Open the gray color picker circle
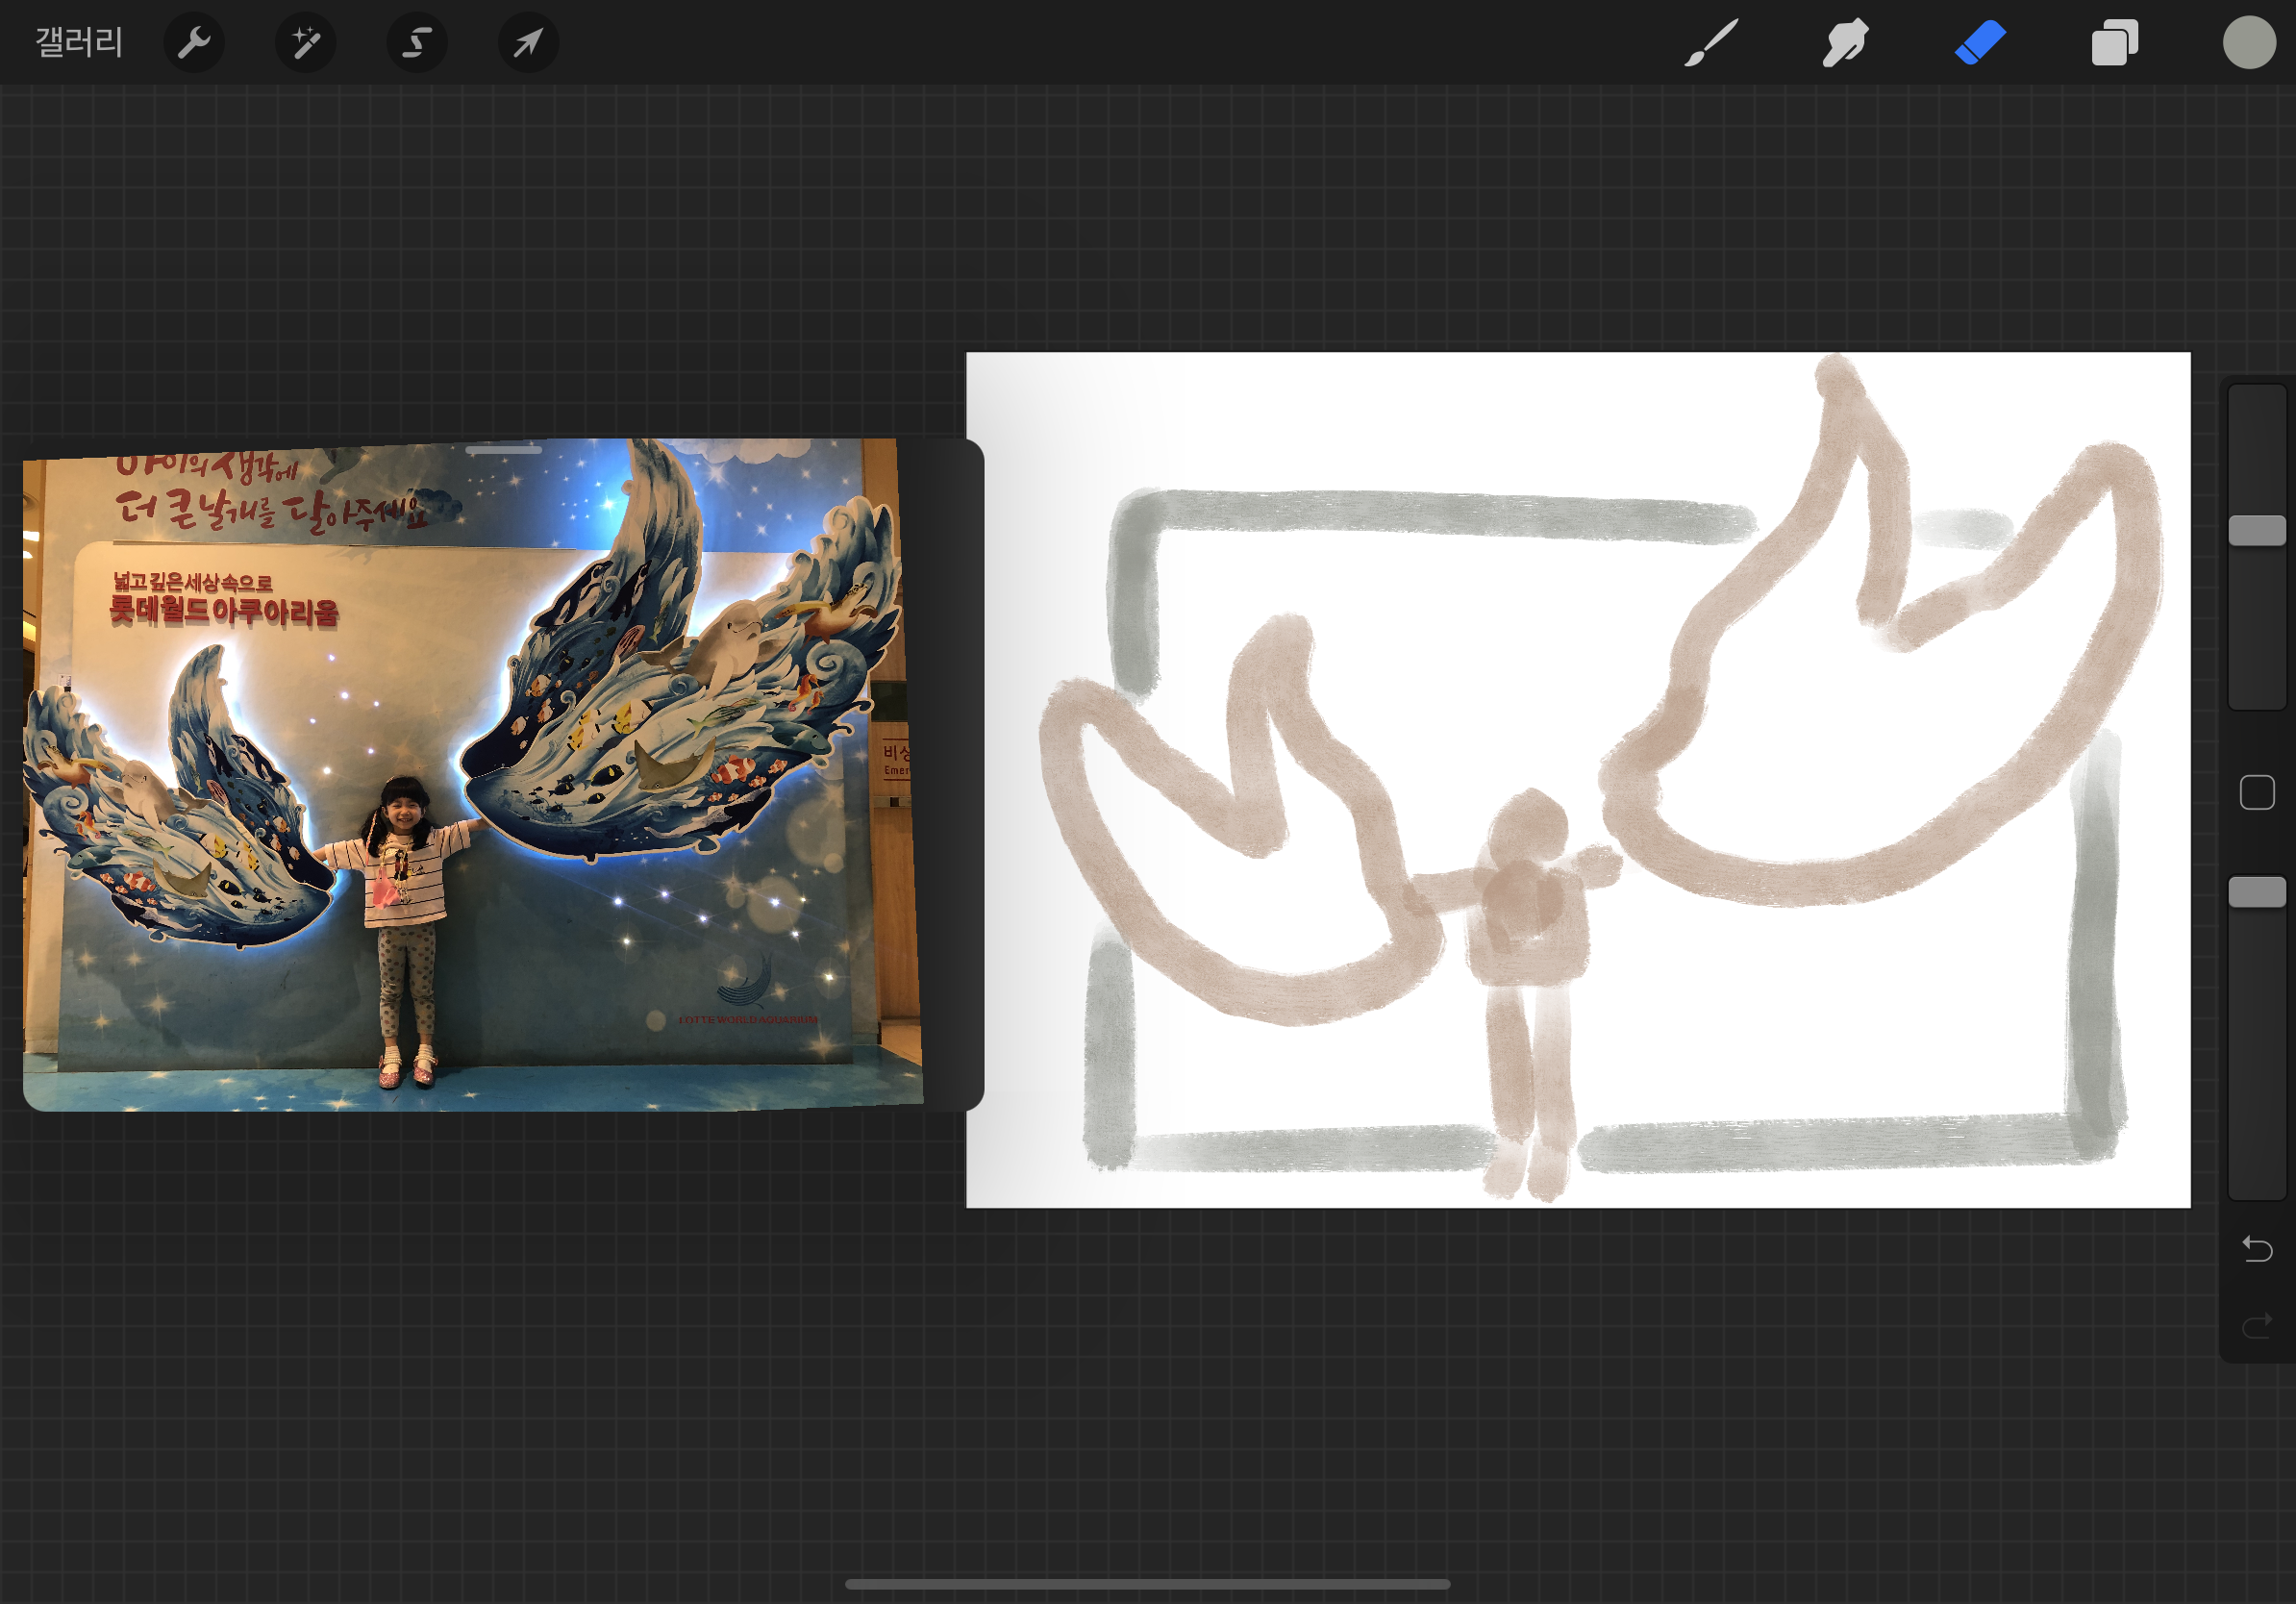2296x1604 pixels. tap(2249, 43)
